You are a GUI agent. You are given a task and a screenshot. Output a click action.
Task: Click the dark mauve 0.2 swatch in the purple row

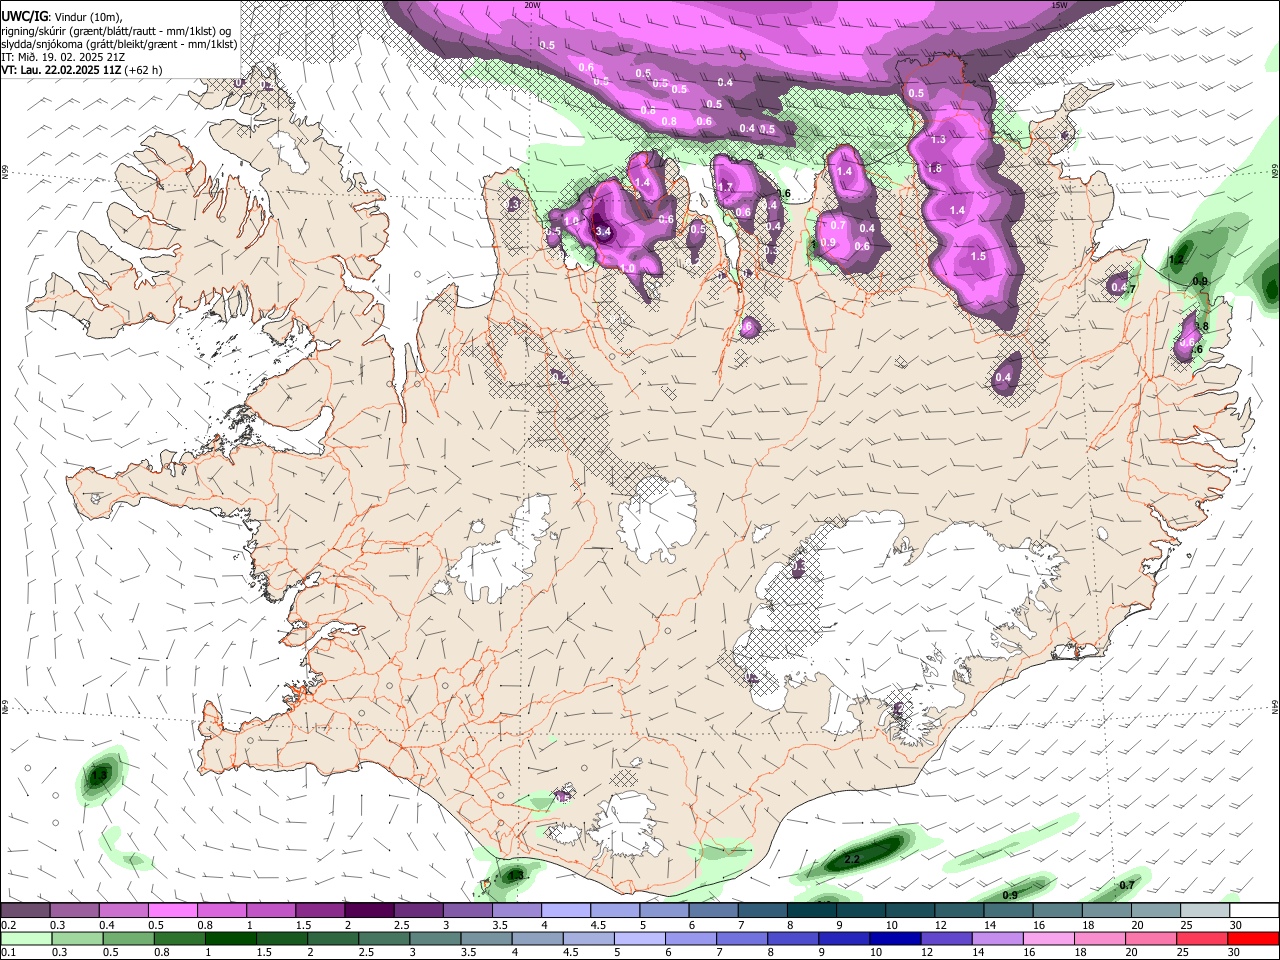[25, 911]
